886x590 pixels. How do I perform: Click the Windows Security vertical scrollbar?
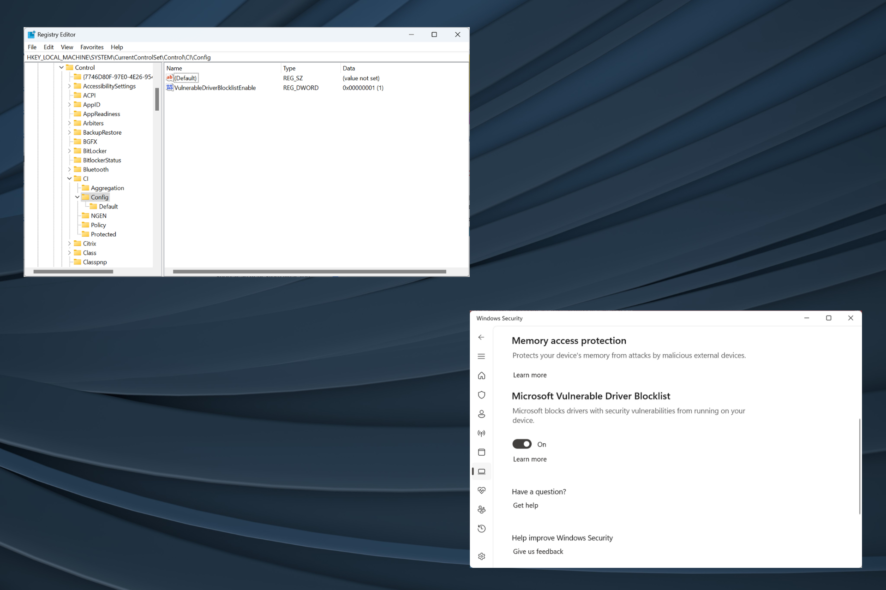coord(859,466)
